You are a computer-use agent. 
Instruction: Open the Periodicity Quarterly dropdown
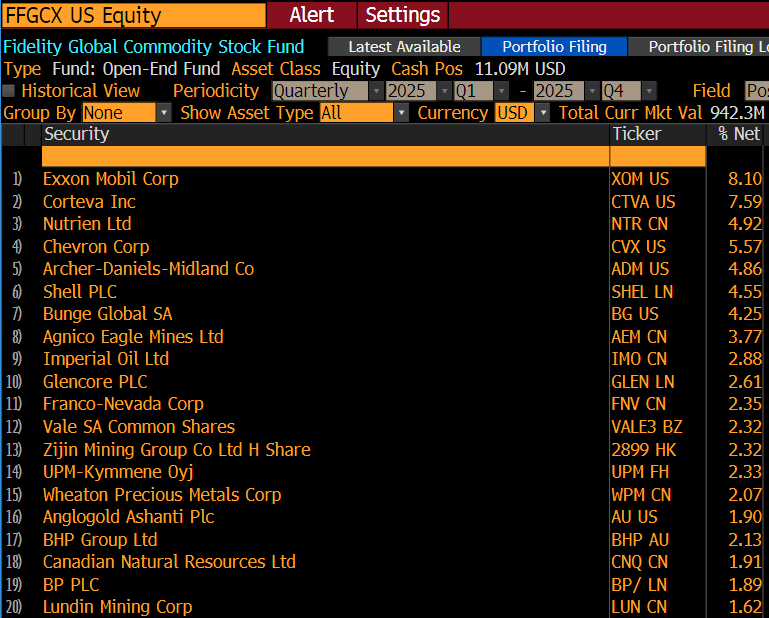click(x=327, y=91)
